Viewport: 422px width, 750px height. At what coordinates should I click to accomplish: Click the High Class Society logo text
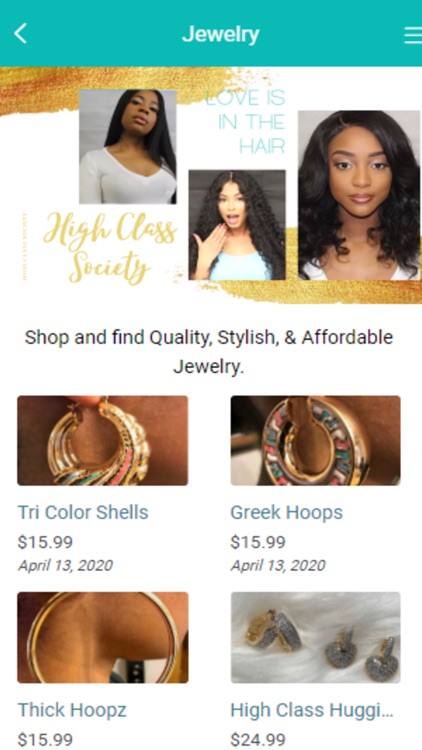click(x=110, y=247)
